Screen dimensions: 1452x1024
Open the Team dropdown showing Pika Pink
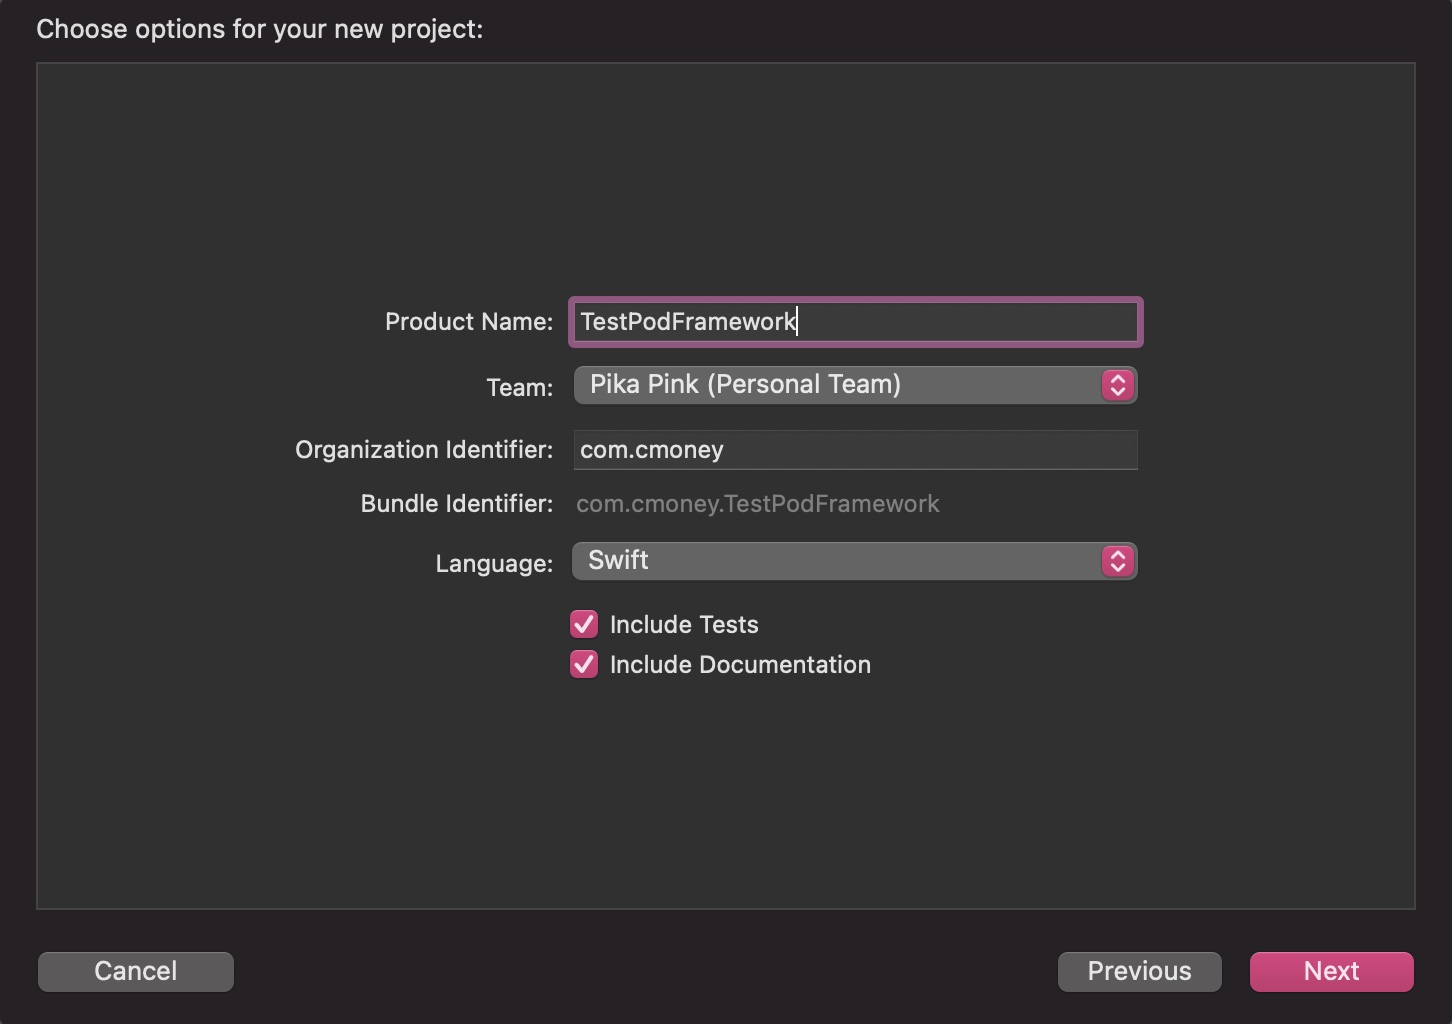coord(838,385)
